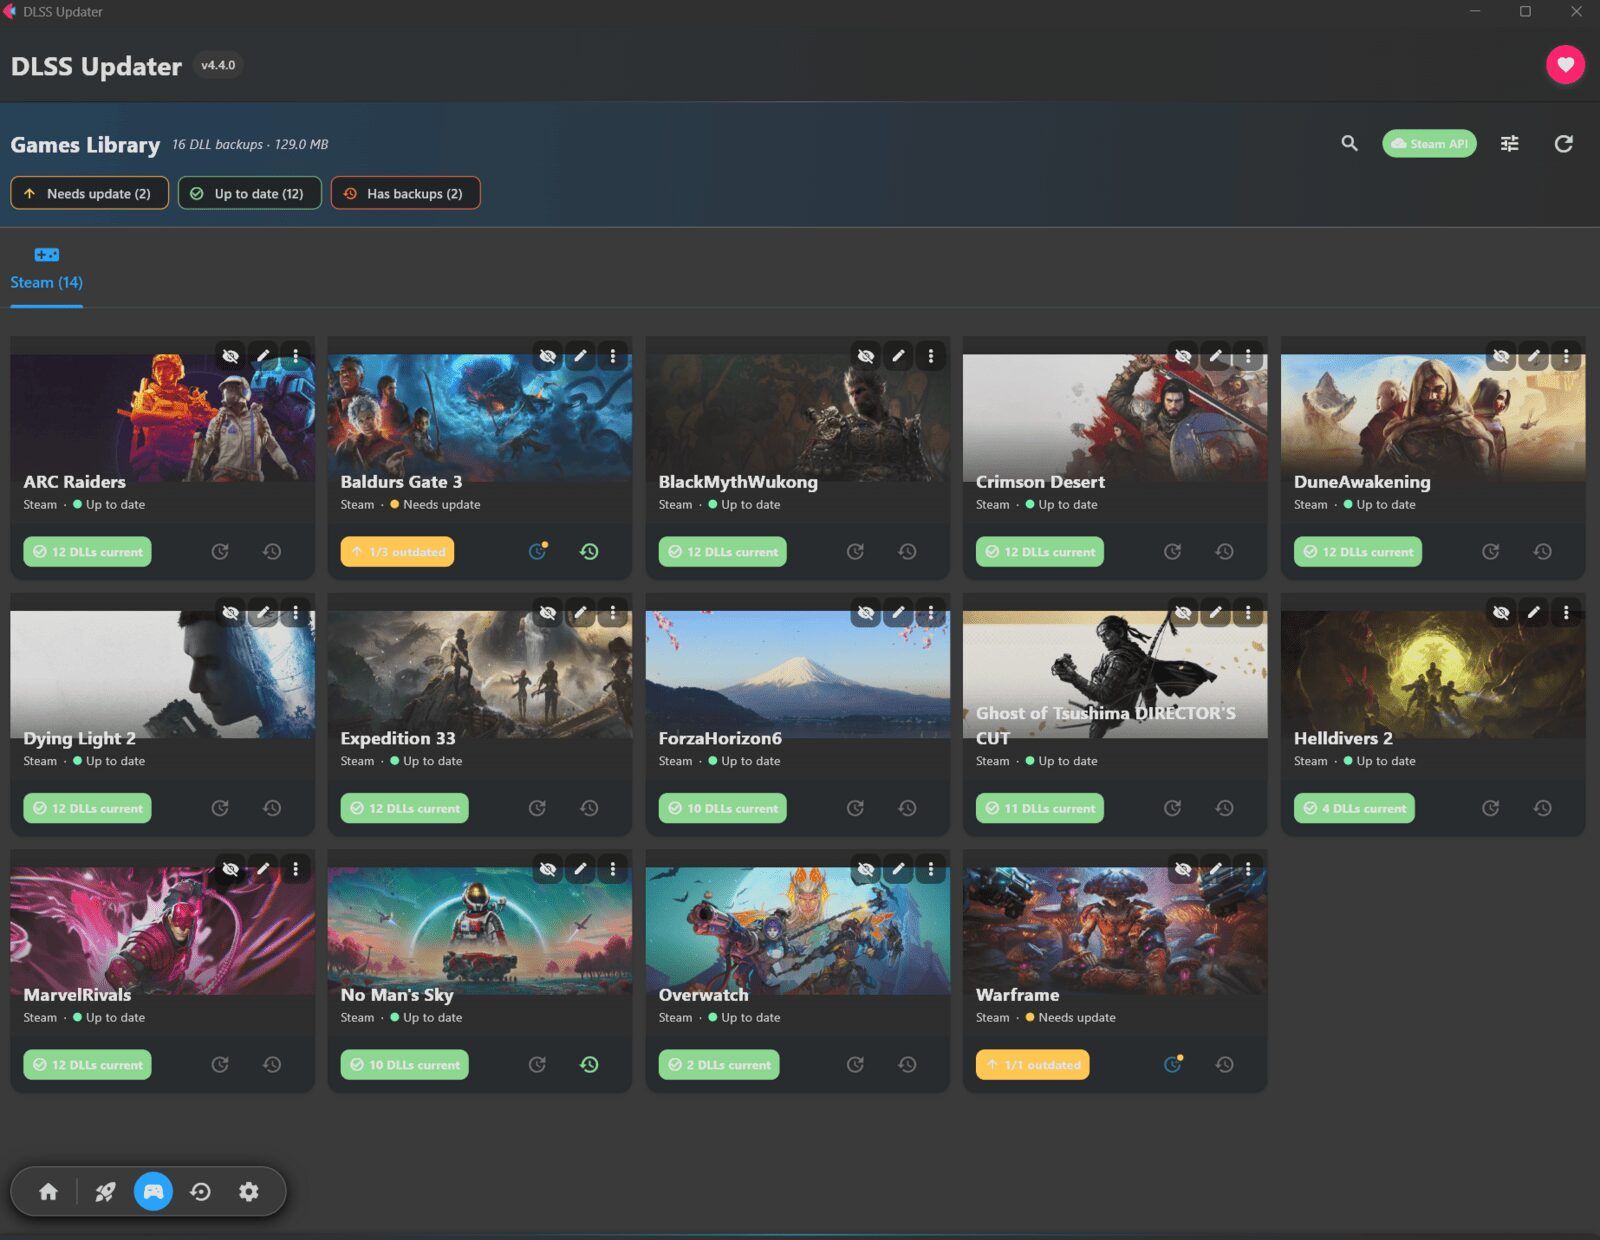Edit the Baldurs Gate 3 card
This screenshot has width=1600, height=1240.
(580, 355)
